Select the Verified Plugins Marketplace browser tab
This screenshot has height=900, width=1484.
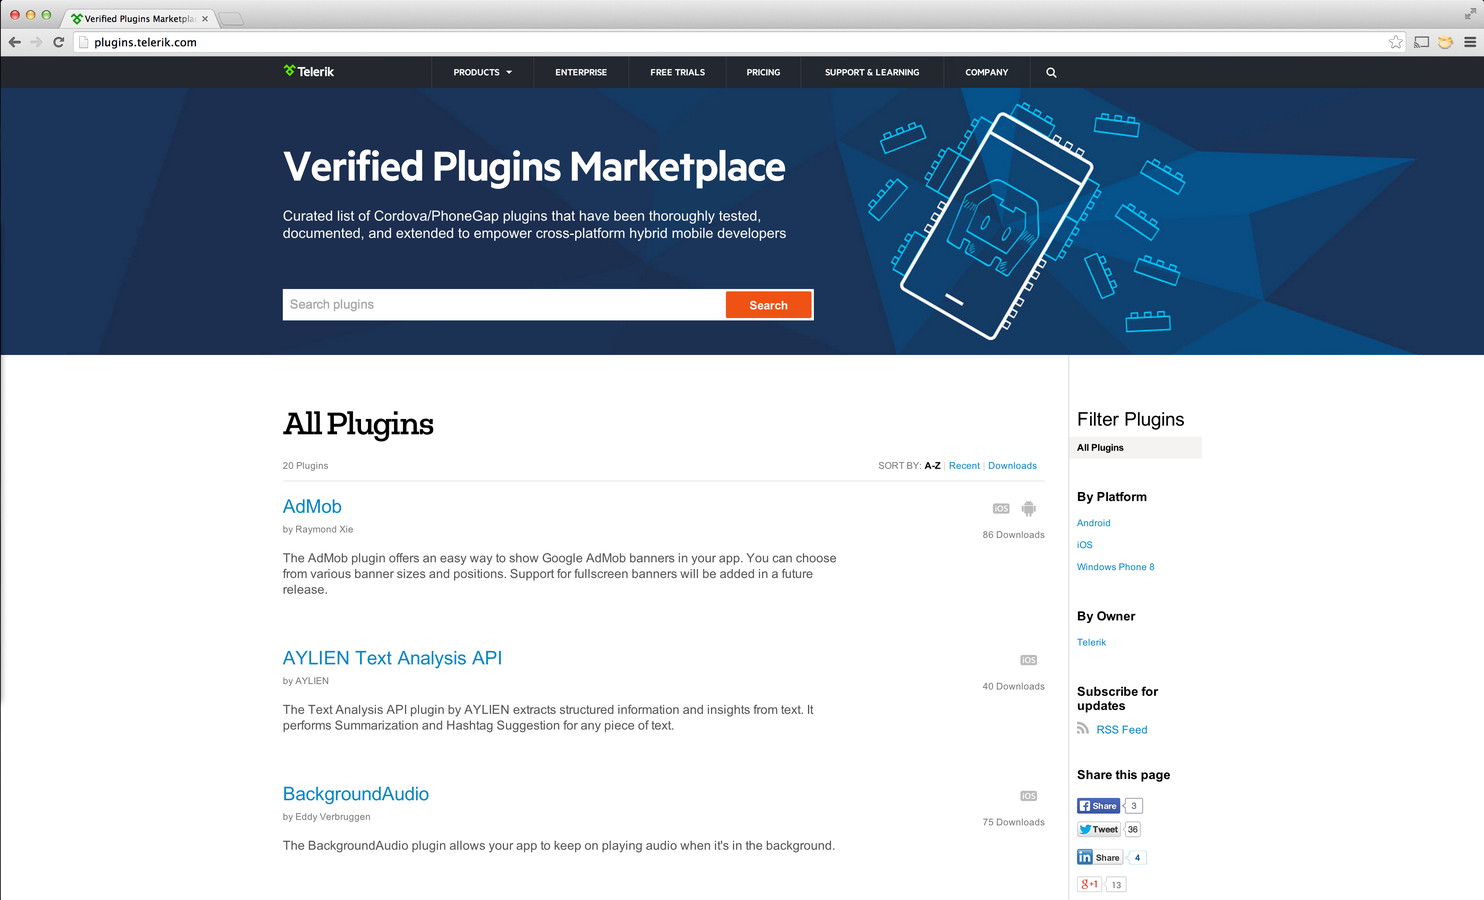140,18
